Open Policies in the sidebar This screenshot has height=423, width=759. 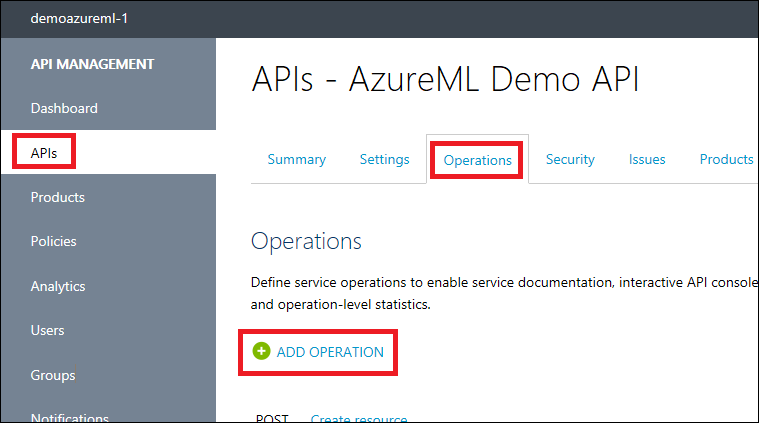pos(53,241)
